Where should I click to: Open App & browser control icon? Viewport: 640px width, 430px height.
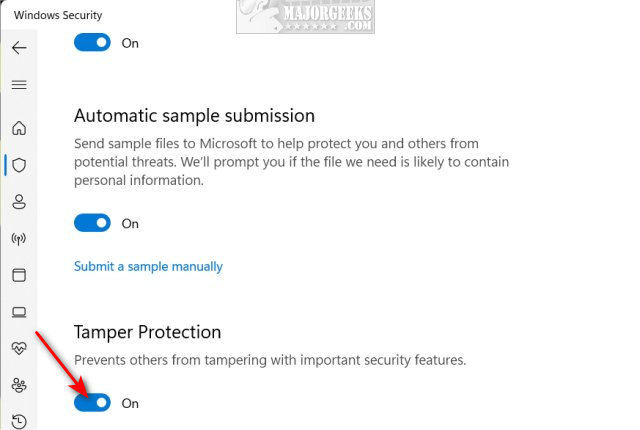point(19,275)
